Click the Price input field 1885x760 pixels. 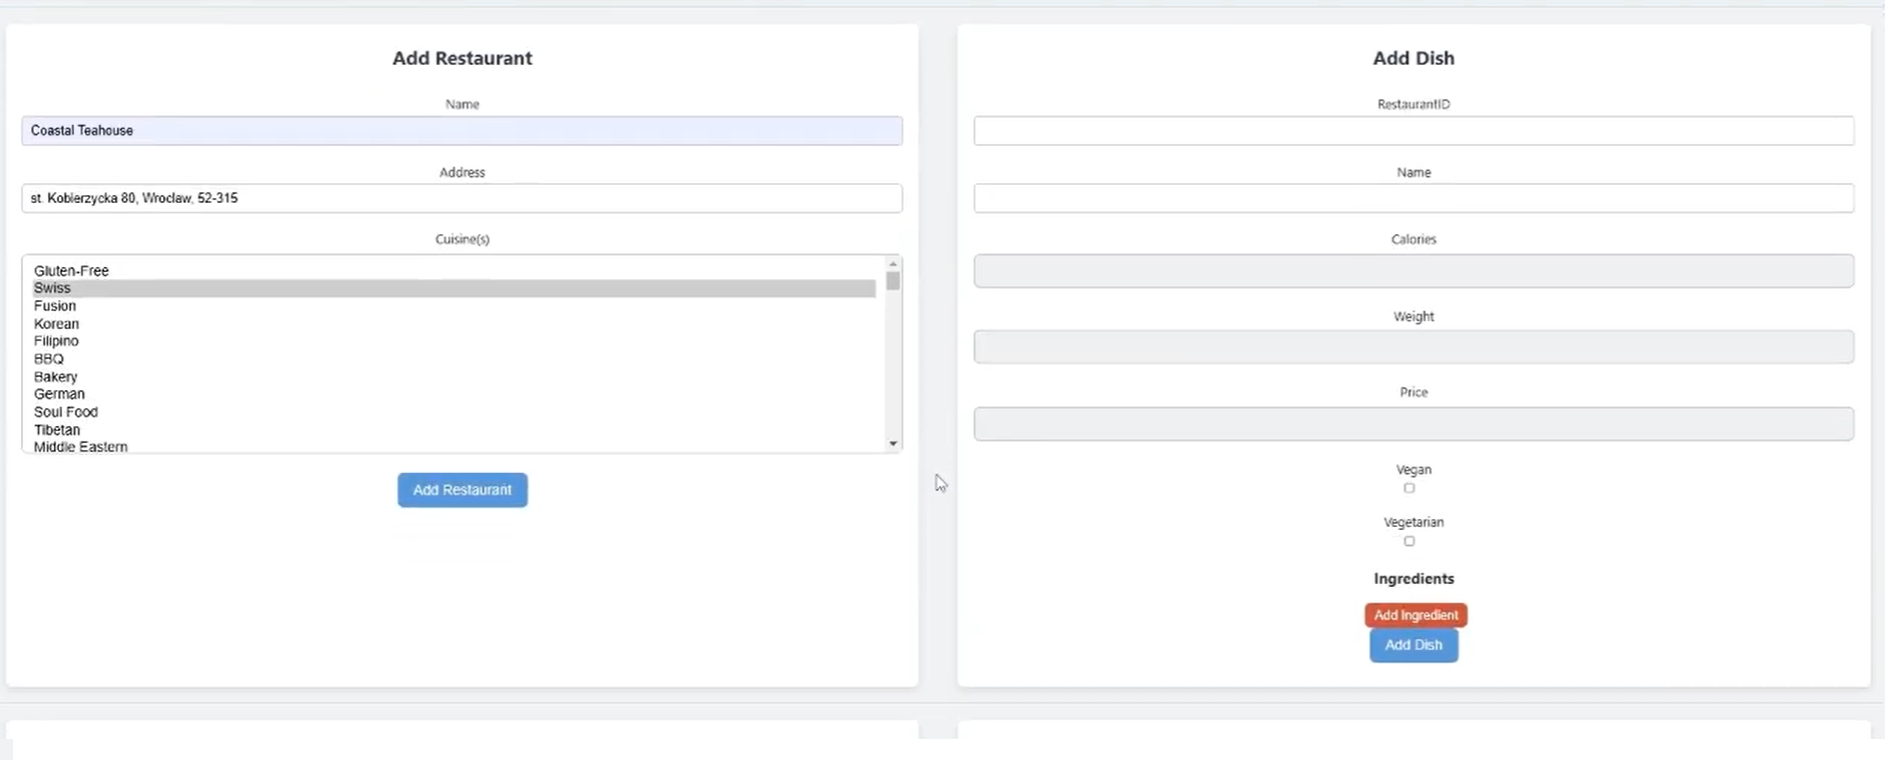coord(1413,424)
